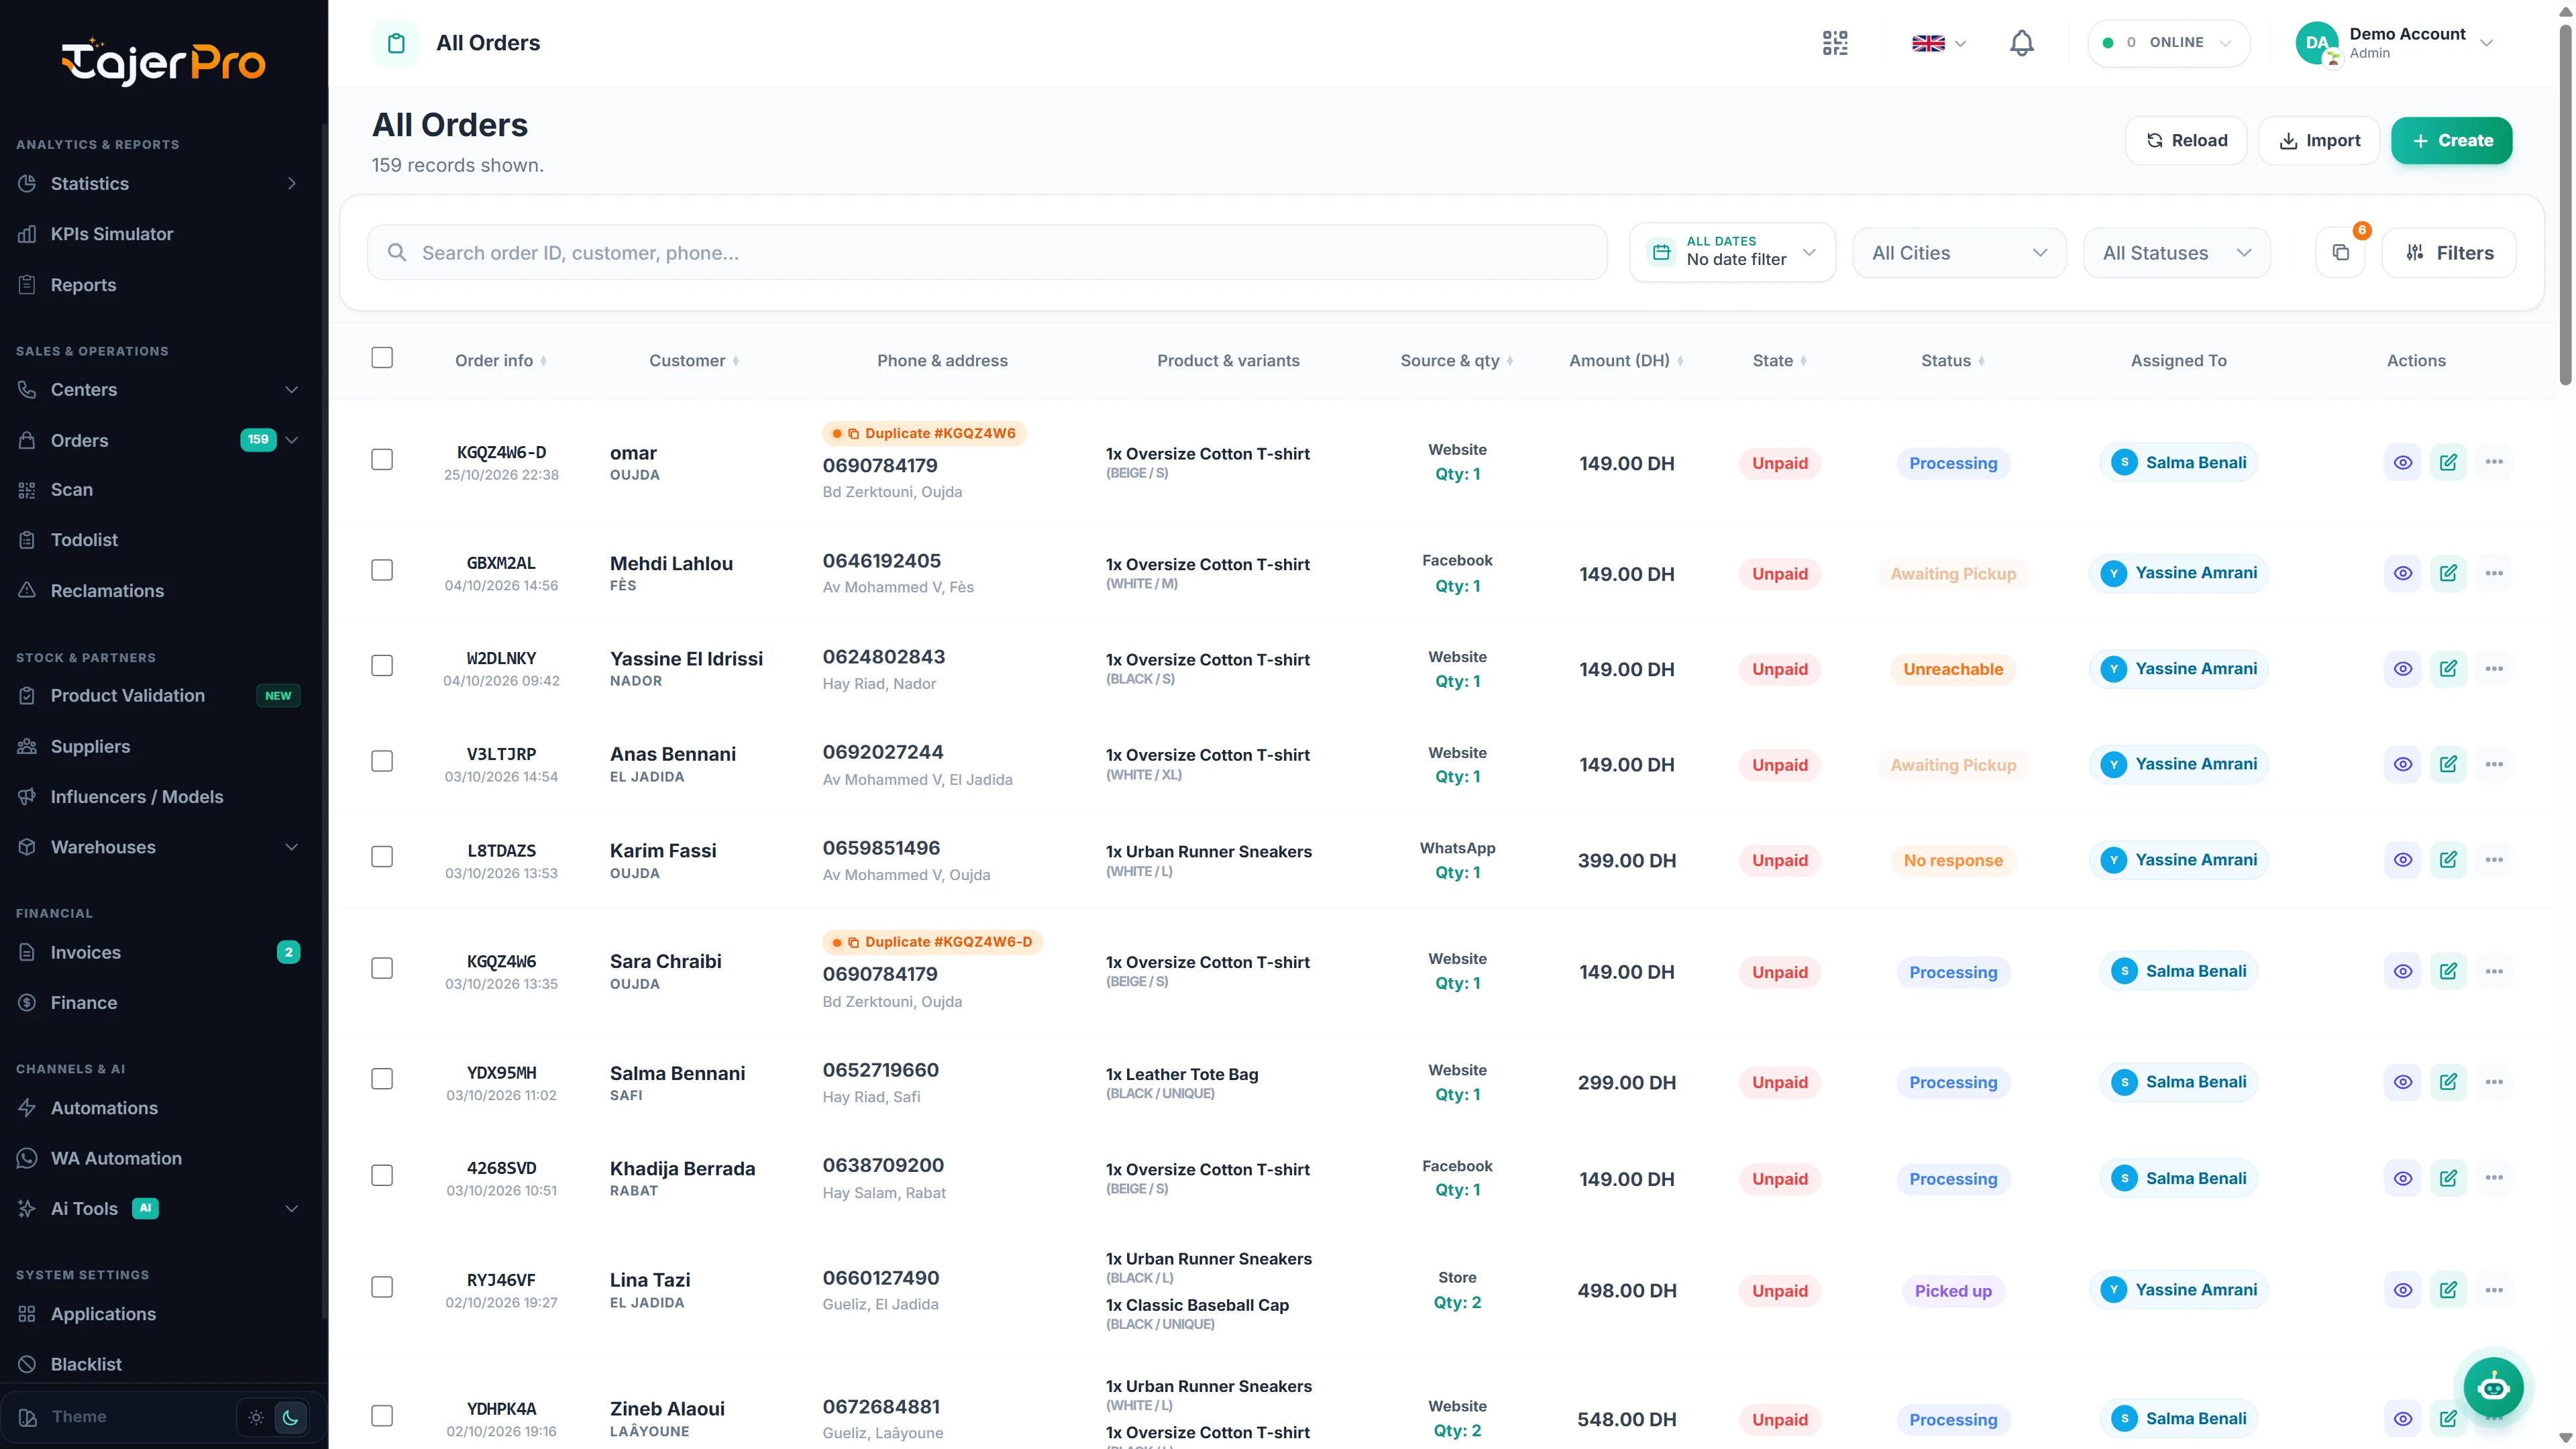View order KGQZ4W6-D details eye icon
Screen dimensions: 2576x1449
pyautogui.click(x=2402, y=462)
